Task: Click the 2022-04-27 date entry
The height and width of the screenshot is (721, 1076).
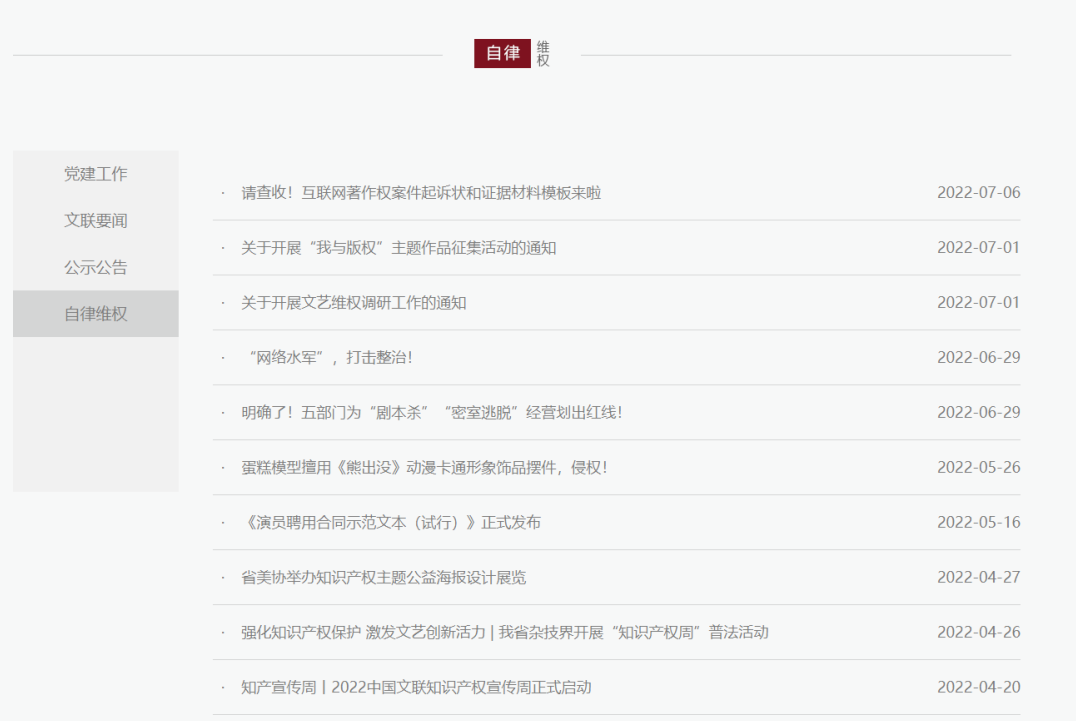Action: point(978,578)
